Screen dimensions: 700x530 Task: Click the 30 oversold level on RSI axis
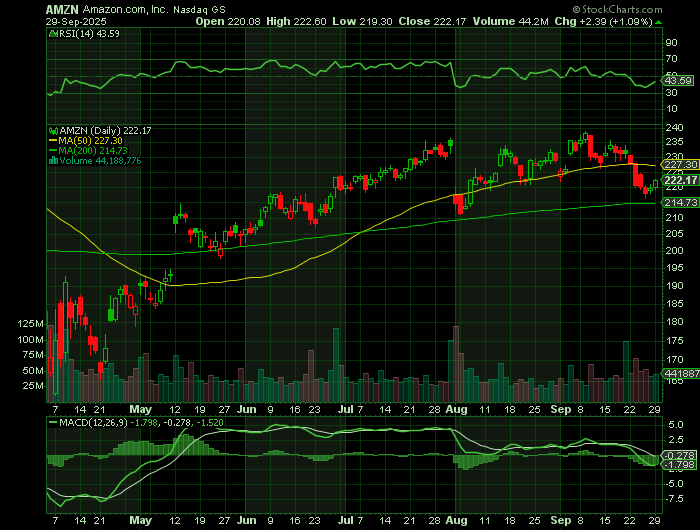pos(671,93)
